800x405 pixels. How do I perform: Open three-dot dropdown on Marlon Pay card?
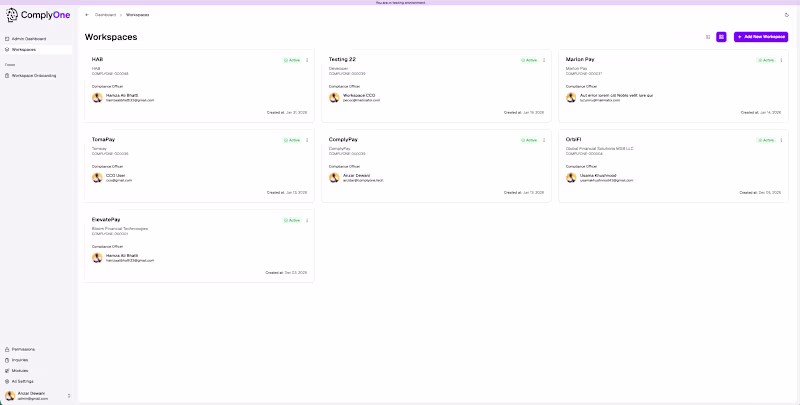pyautogui.click(x=781, y=60)
